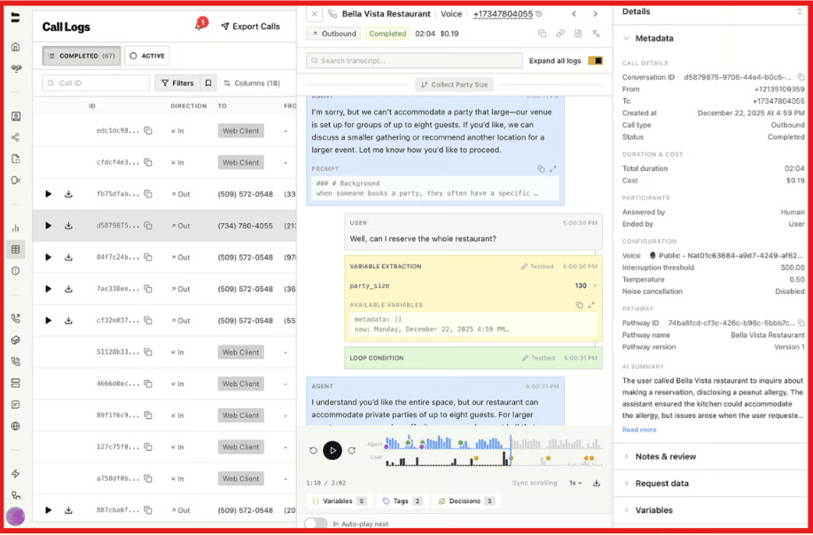Screen dimensions: 813x535
Task: Open Testbed link in Variable Extraction
Action: click(x=537, y=266)
